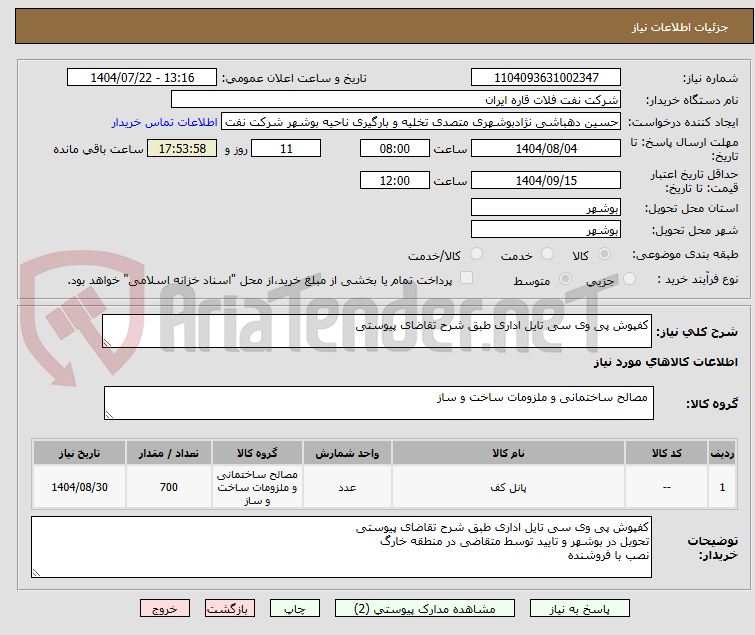Select the 'متوسط' purchase type radio
The width and height of the screenshot is (755, 635).
(x=565, y=279)
